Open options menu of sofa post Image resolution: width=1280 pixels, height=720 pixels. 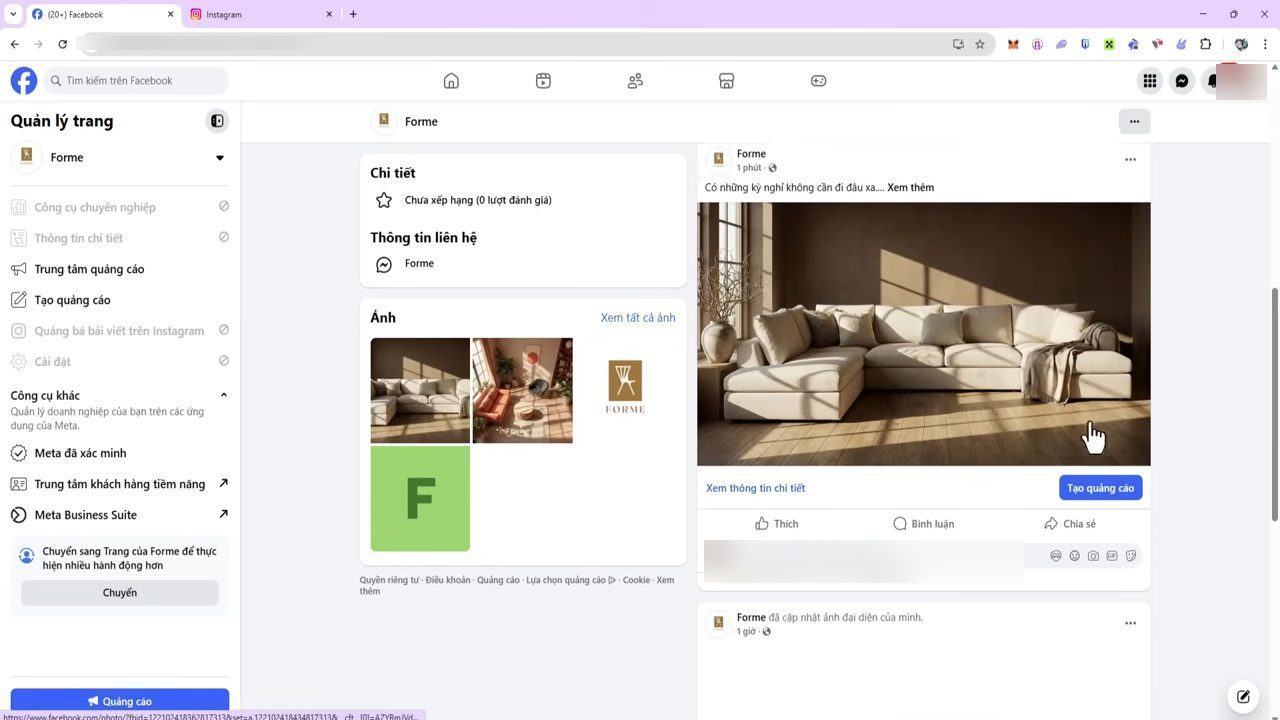(1130, 160)
